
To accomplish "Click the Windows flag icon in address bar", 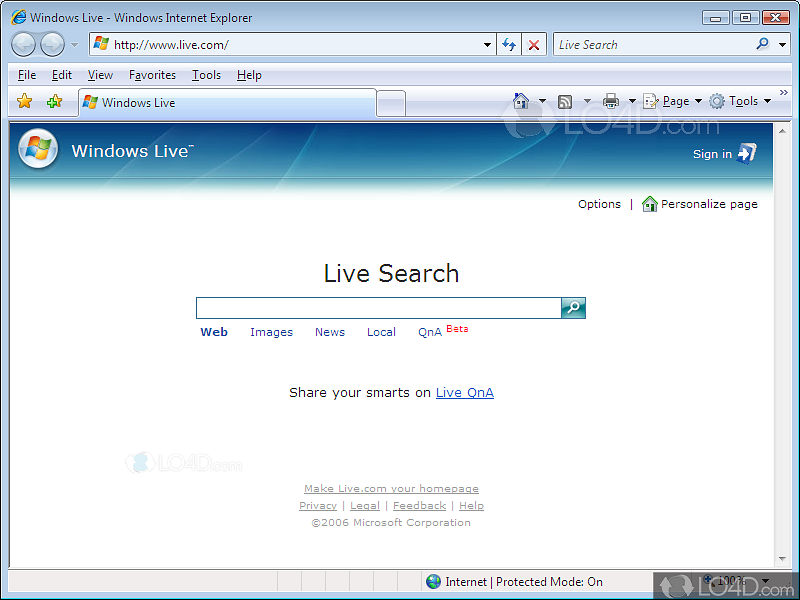I will click(101, 43).
